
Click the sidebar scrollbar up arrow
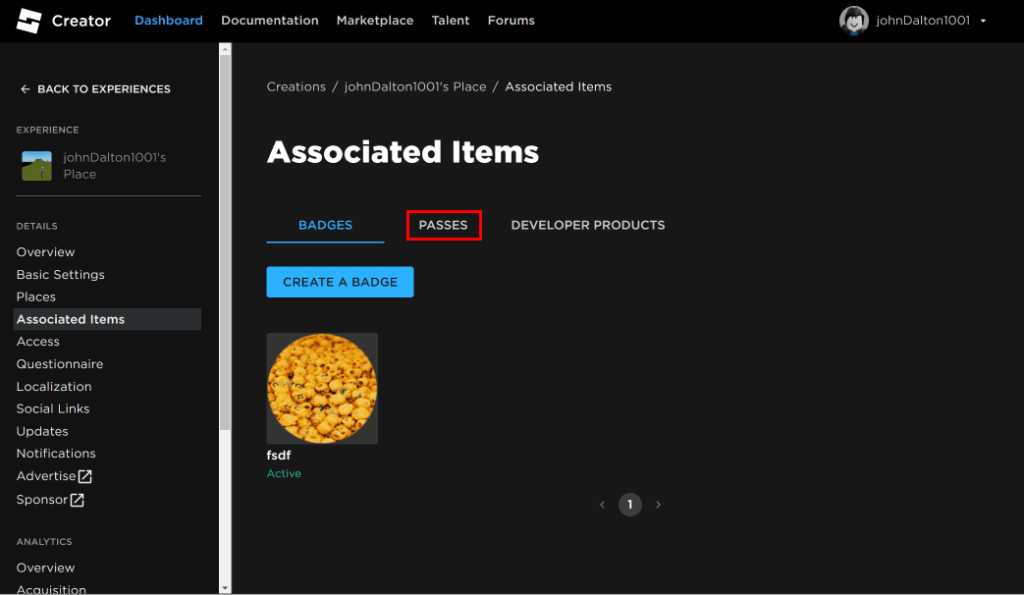click(x=225, y=49)
